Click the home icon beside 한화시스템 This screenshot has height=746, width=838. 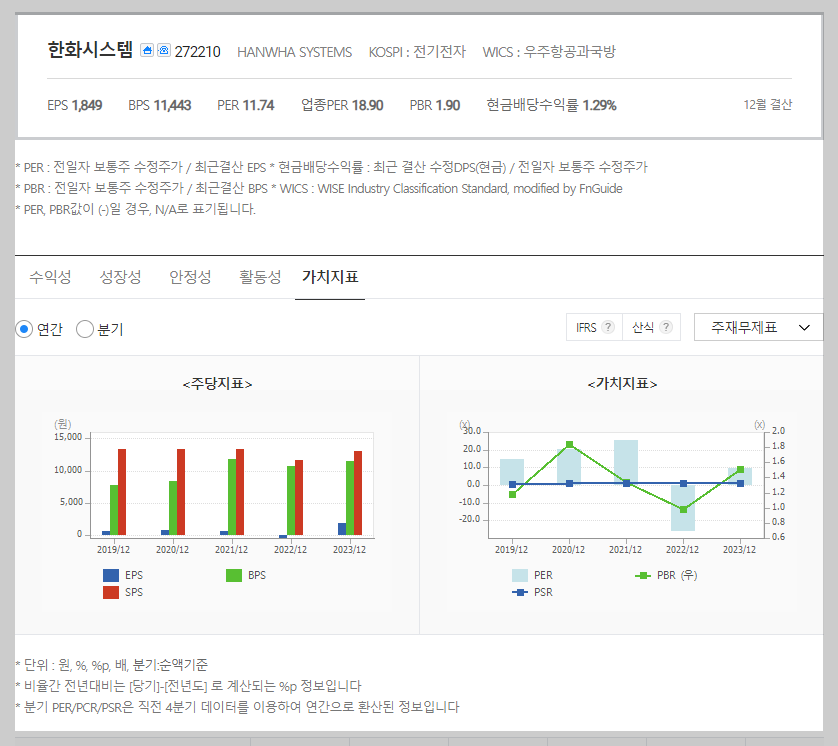[147, 50]
